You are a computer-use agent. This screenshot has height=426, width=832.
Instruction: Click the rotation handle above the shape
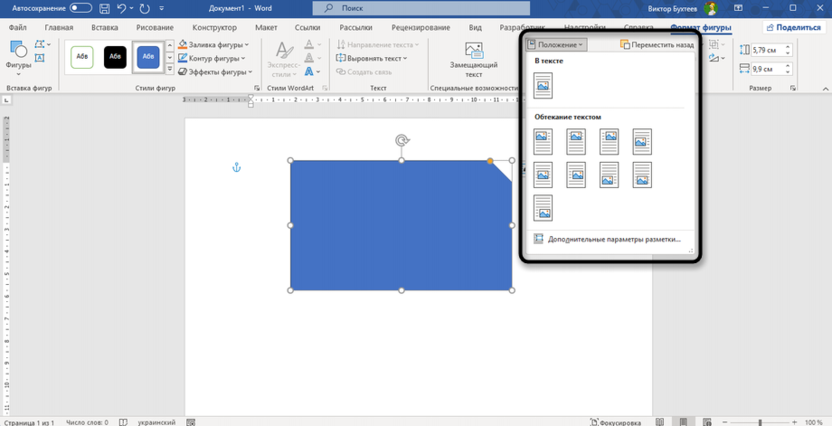coord(402,141)
